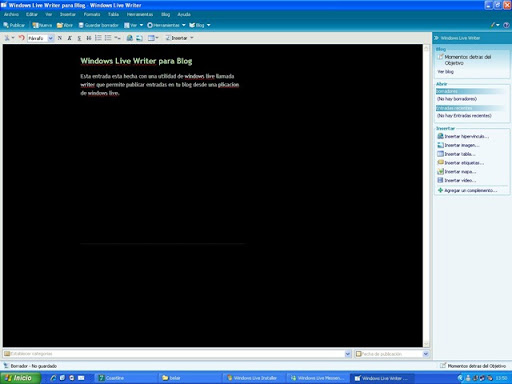
Task: Click the insert hyperlink globe icon in toolbar
Action: 129,38
